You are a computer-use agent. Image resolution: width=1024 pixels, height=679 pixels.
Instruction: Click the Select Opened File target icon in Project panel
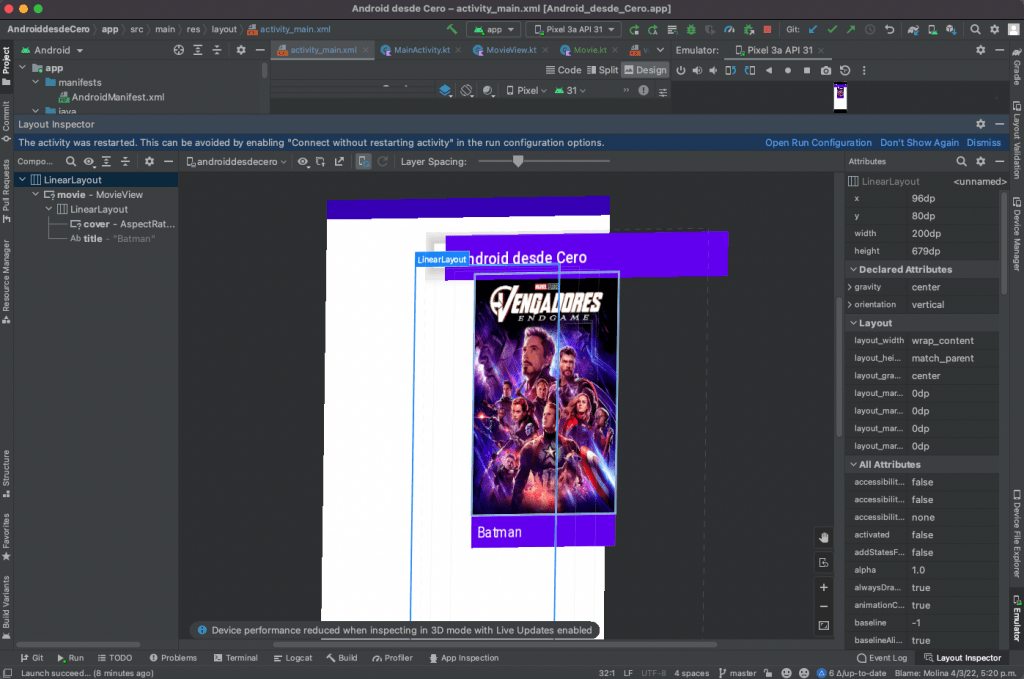tap(178, 50)
